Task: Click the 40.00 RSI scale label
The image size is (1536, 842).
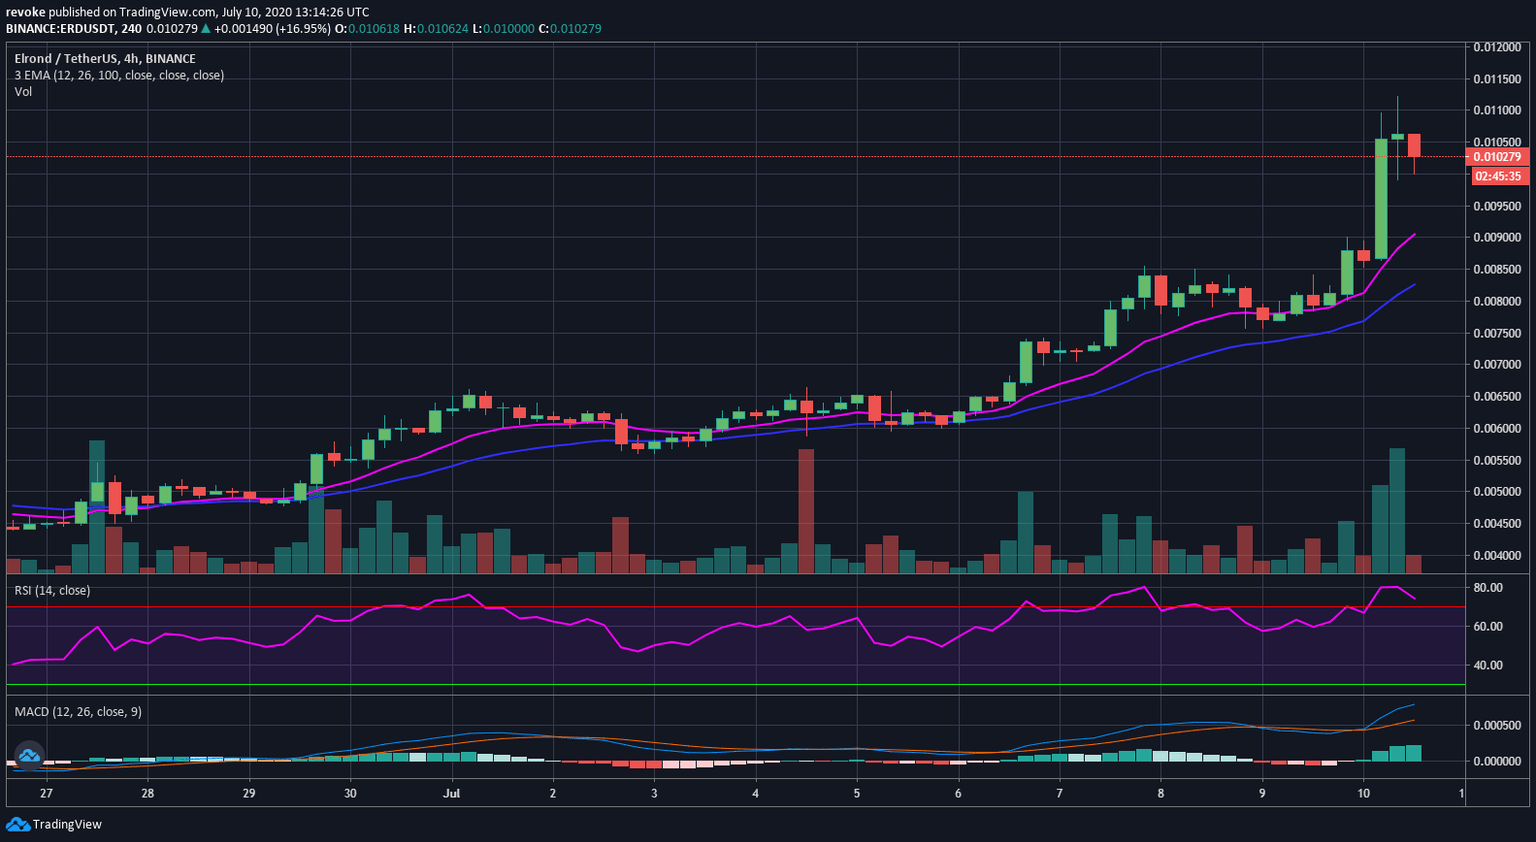Action: coord(1488,665)
